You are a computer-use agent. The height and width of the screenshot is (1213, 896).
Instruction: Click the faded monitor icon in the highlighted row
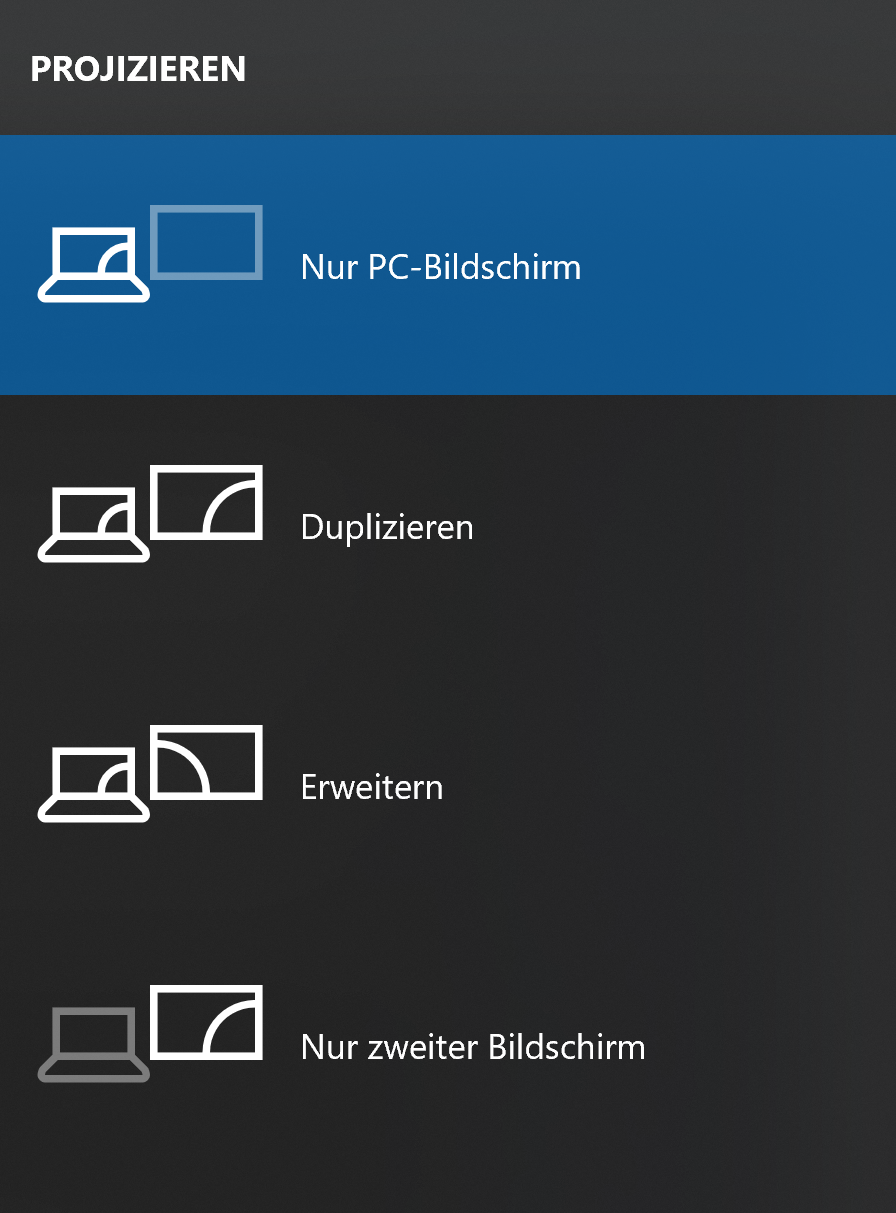(206, 242)
